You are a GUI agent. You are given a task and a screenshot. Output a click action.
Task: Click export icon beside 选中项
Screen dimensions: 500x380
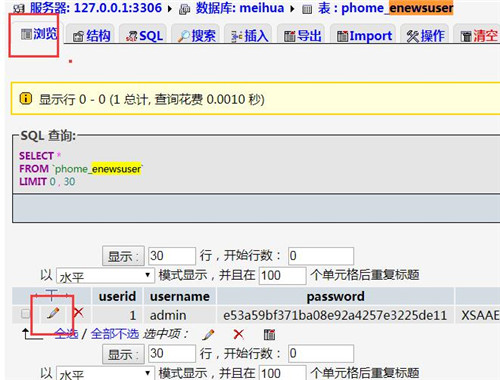pyautogui.click(x=269, y=334)
